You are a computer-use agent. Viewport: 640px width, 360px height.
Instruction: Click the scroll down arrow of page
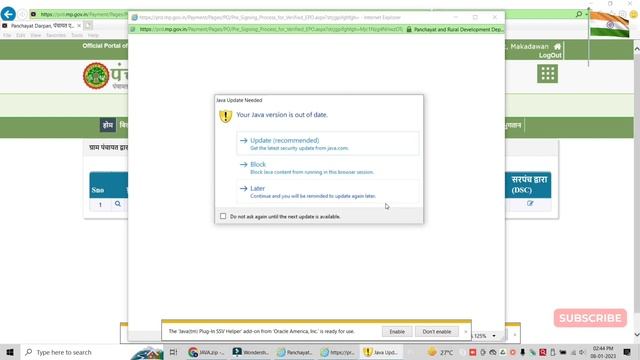coord(636,334)
